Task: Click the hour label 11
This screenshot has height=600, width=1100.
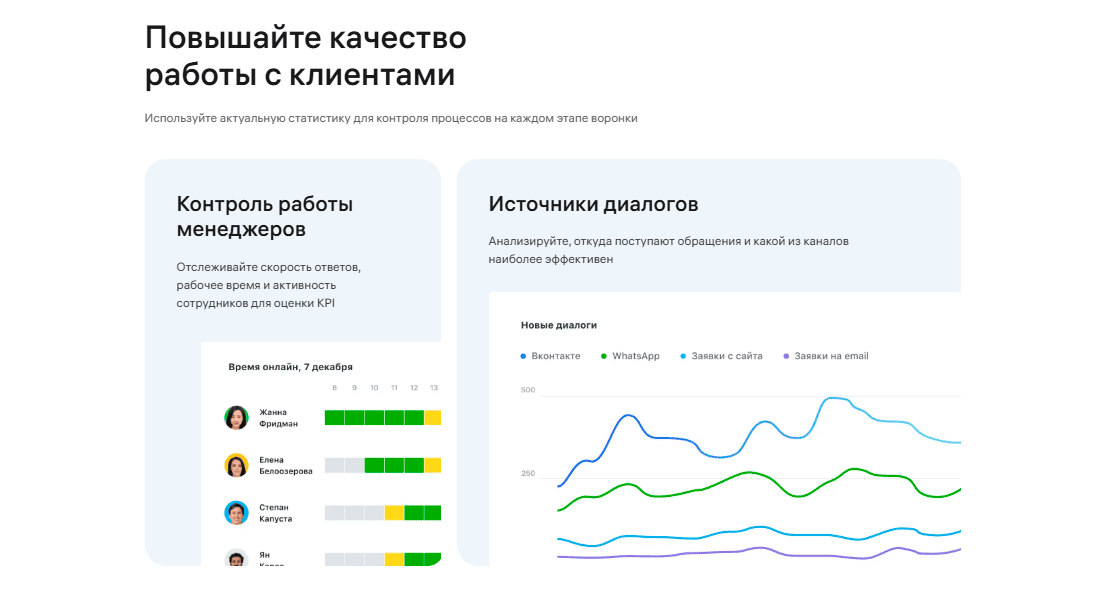Action: pos(394,387)
